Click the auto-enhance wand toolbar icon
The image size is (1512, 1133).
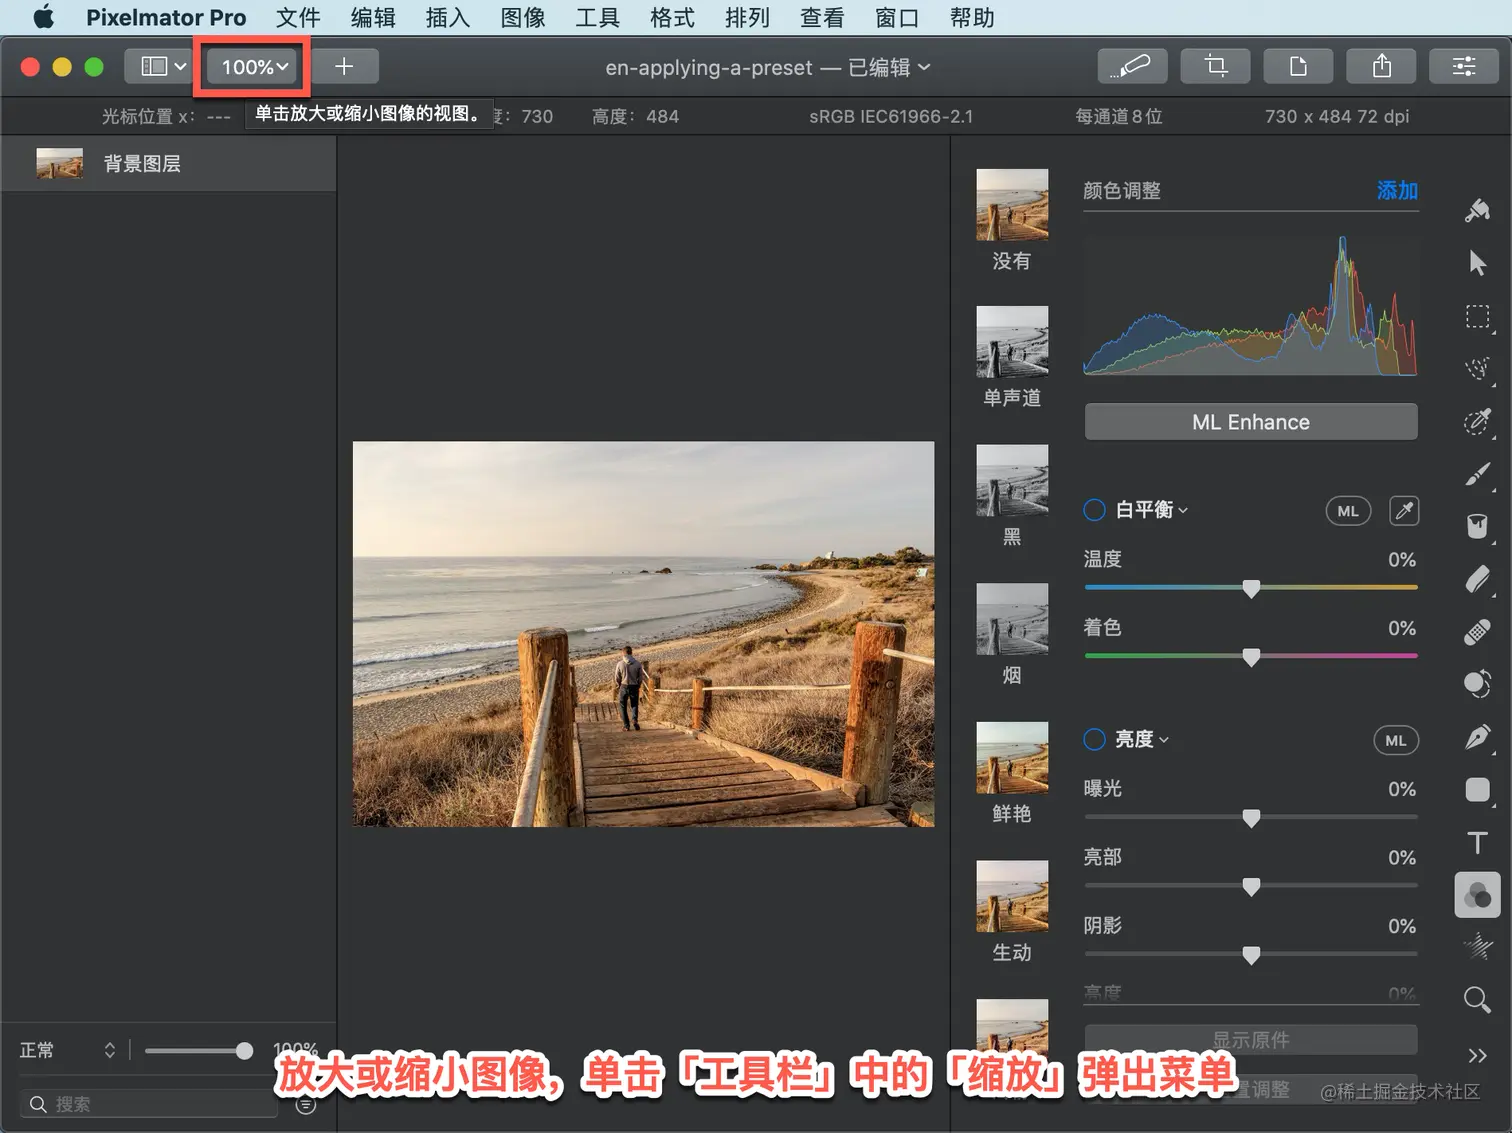pos(1132,66)
